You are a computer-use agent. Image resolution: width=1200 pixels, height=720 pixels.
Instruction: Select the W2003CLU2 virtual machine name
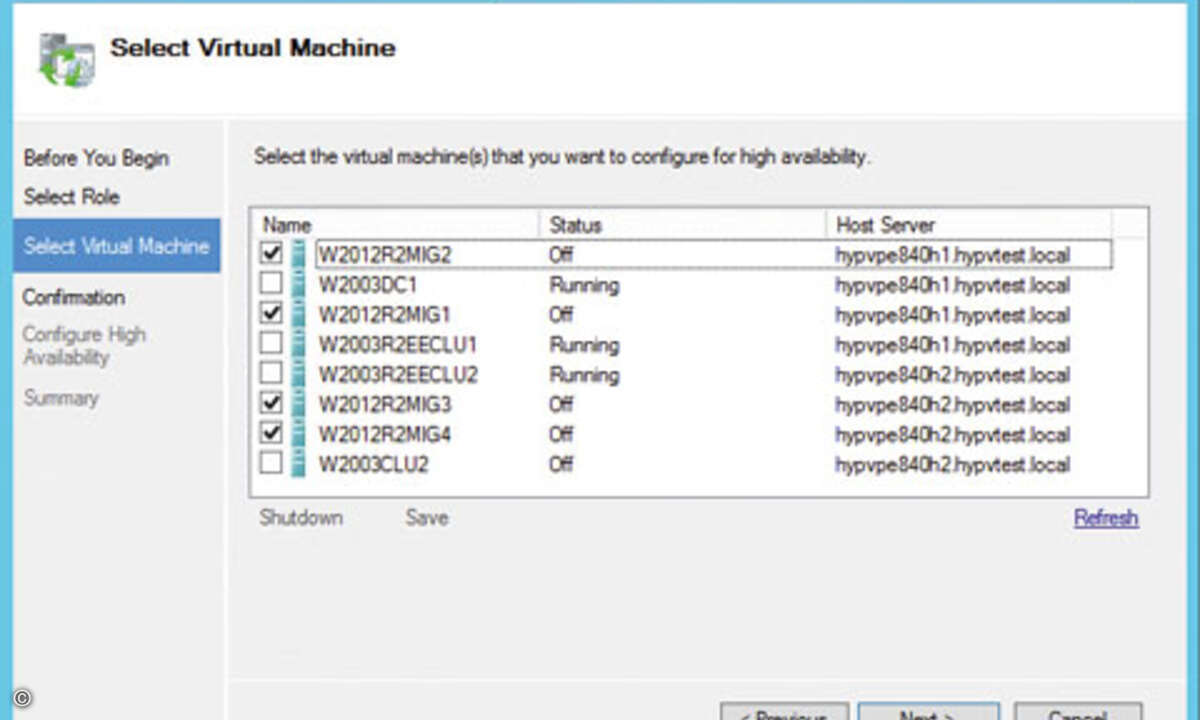pyautogui.click(x=373, y=465)
